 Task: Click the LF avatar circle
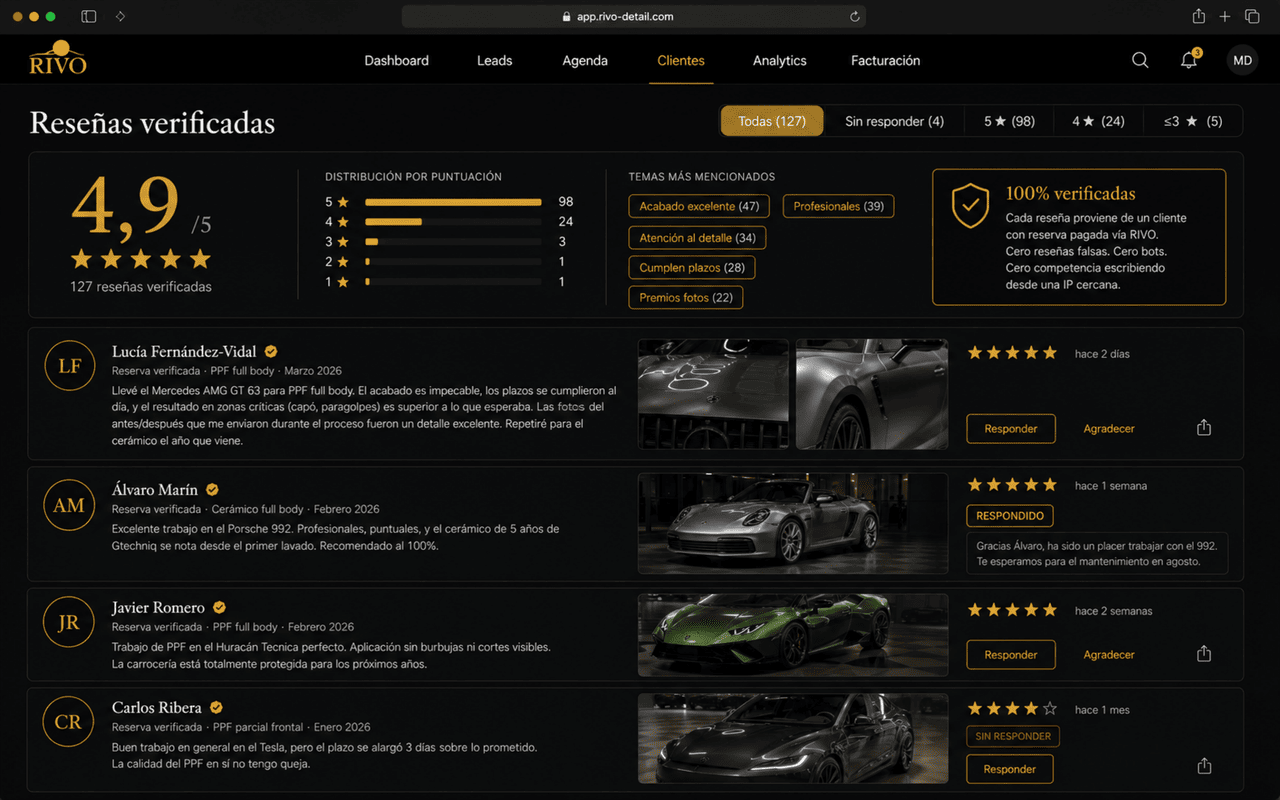69,366
